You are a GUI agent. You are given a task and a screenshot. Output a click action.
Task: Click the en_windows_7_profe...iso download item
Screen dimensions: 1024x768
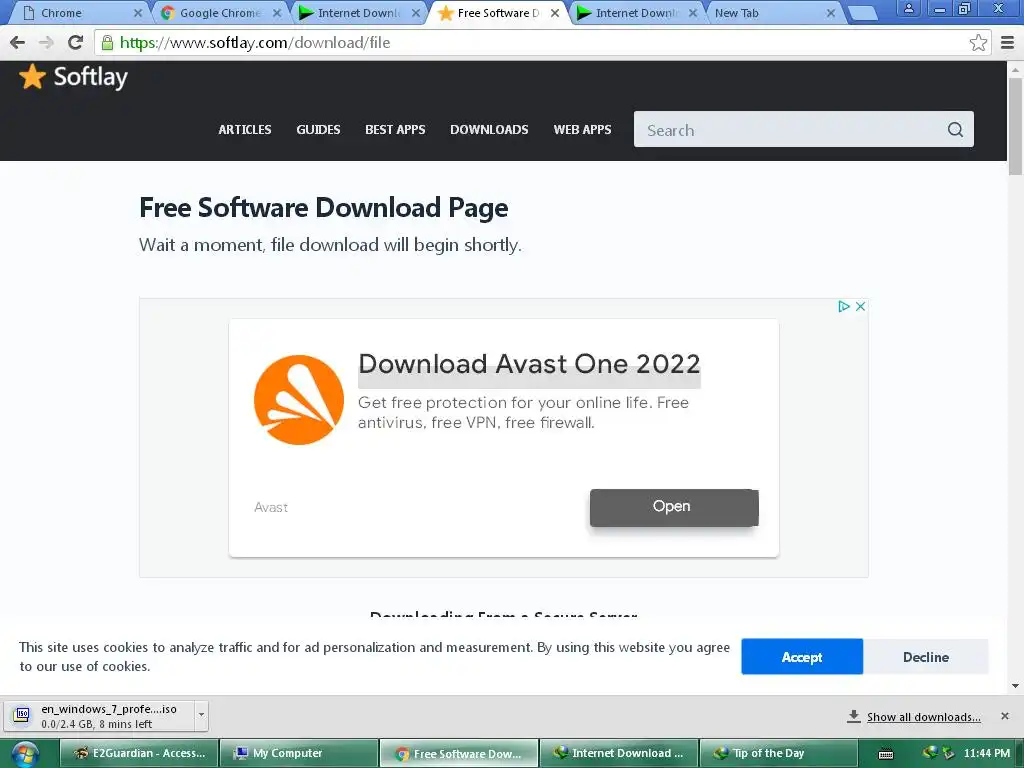point(108,715)
